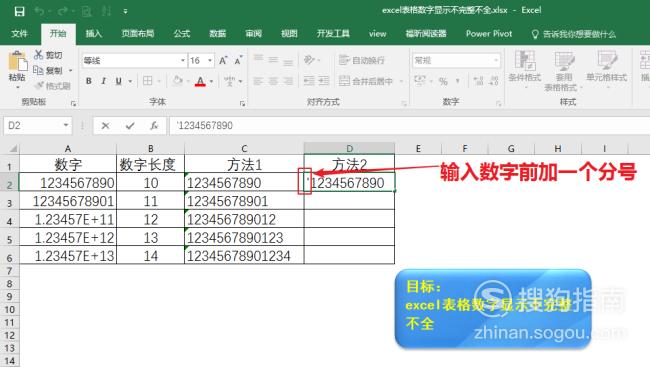650x367 pixels.
Task: Click the Undo arrow in quick access toolbar
Action: [x=39, y=11]
